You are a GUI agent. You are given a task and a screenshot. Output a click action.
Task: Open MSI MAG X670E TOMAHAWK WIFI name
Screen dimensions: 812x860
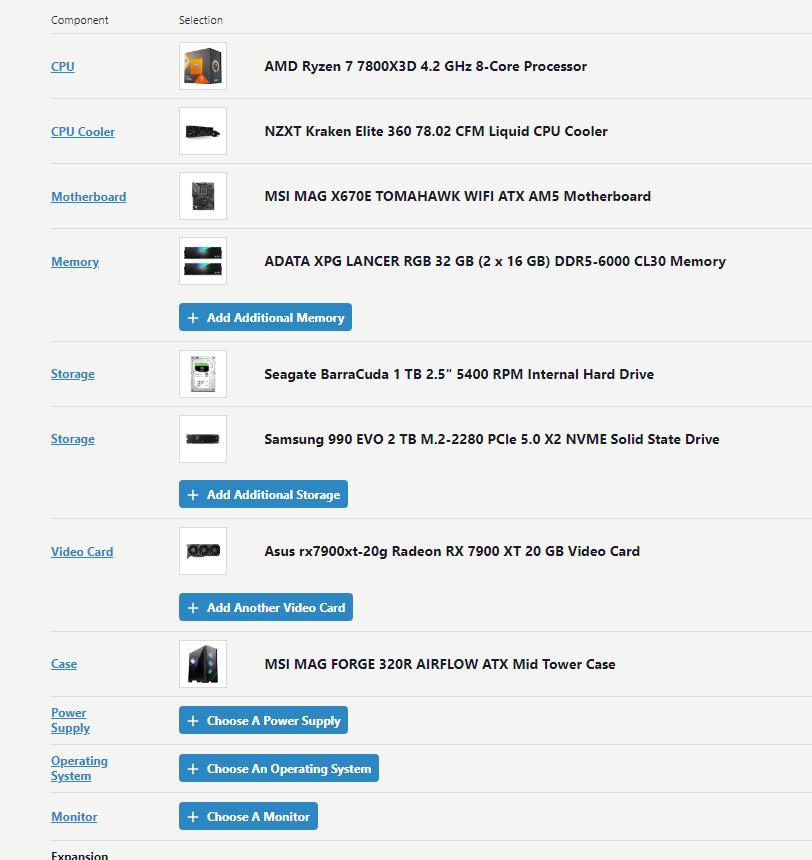pyautogui.click(x=458, y=196)
